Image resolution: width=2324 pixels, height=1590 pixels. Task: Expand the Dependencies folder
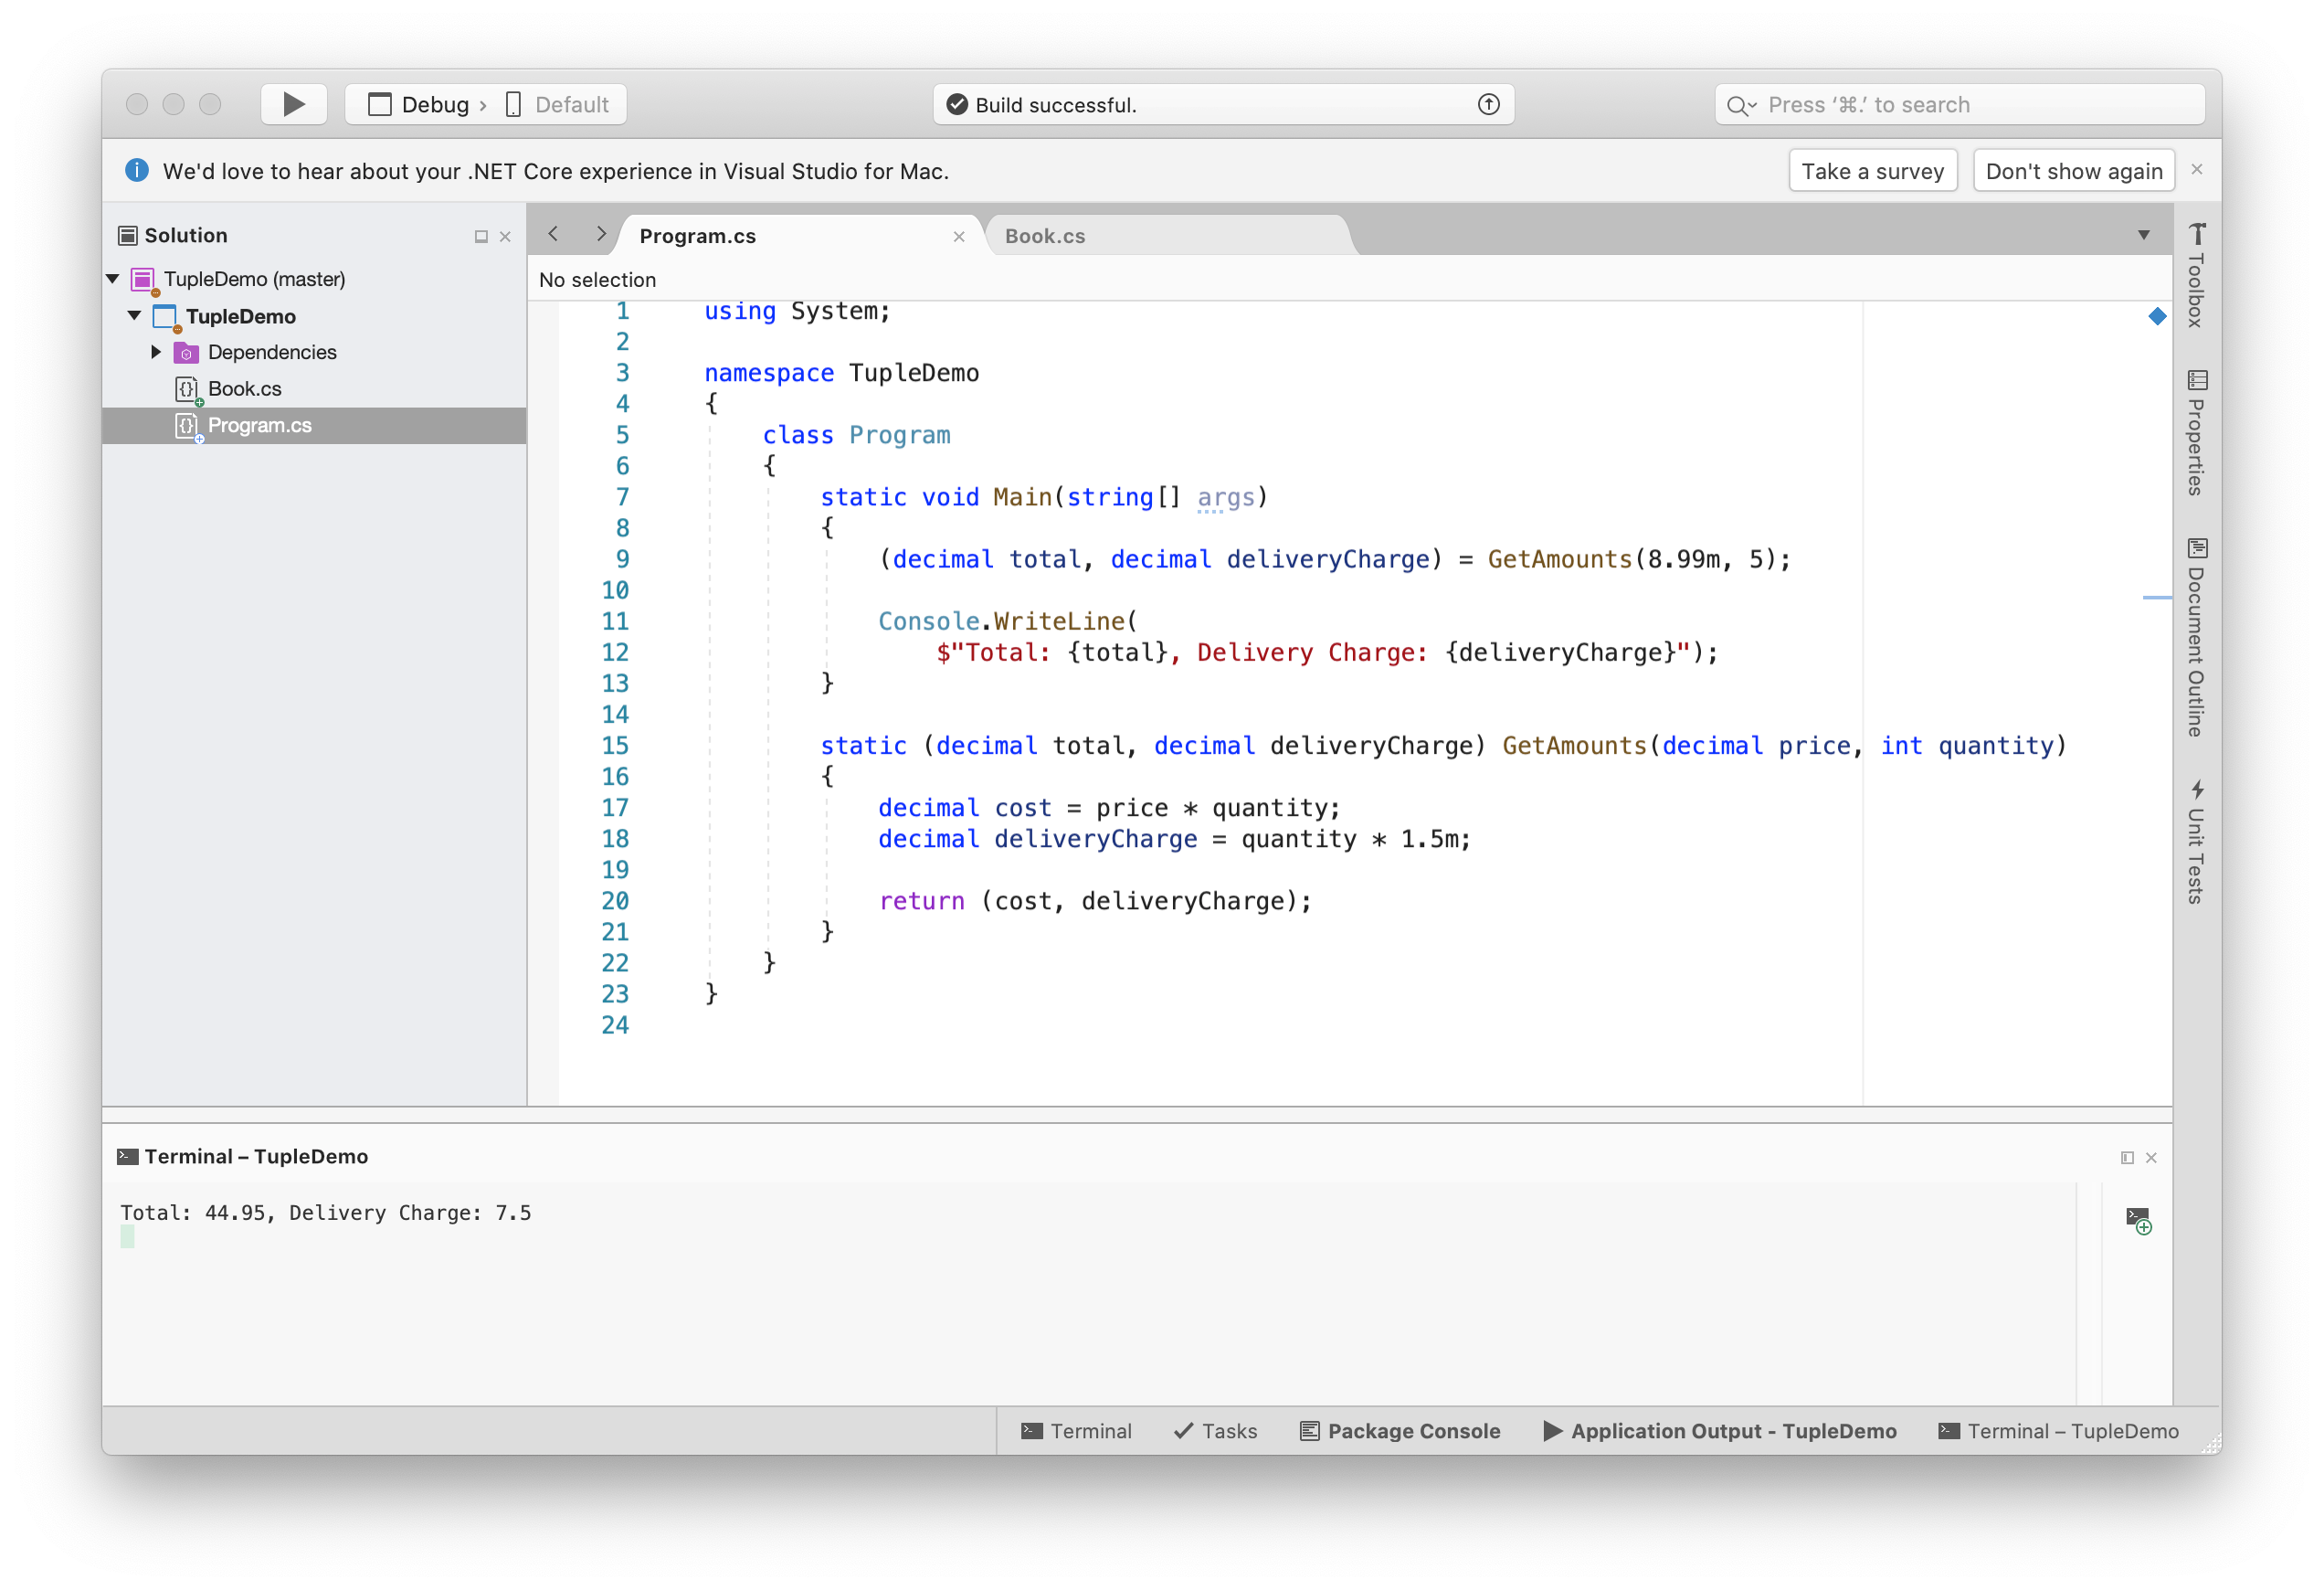point(156,352)
